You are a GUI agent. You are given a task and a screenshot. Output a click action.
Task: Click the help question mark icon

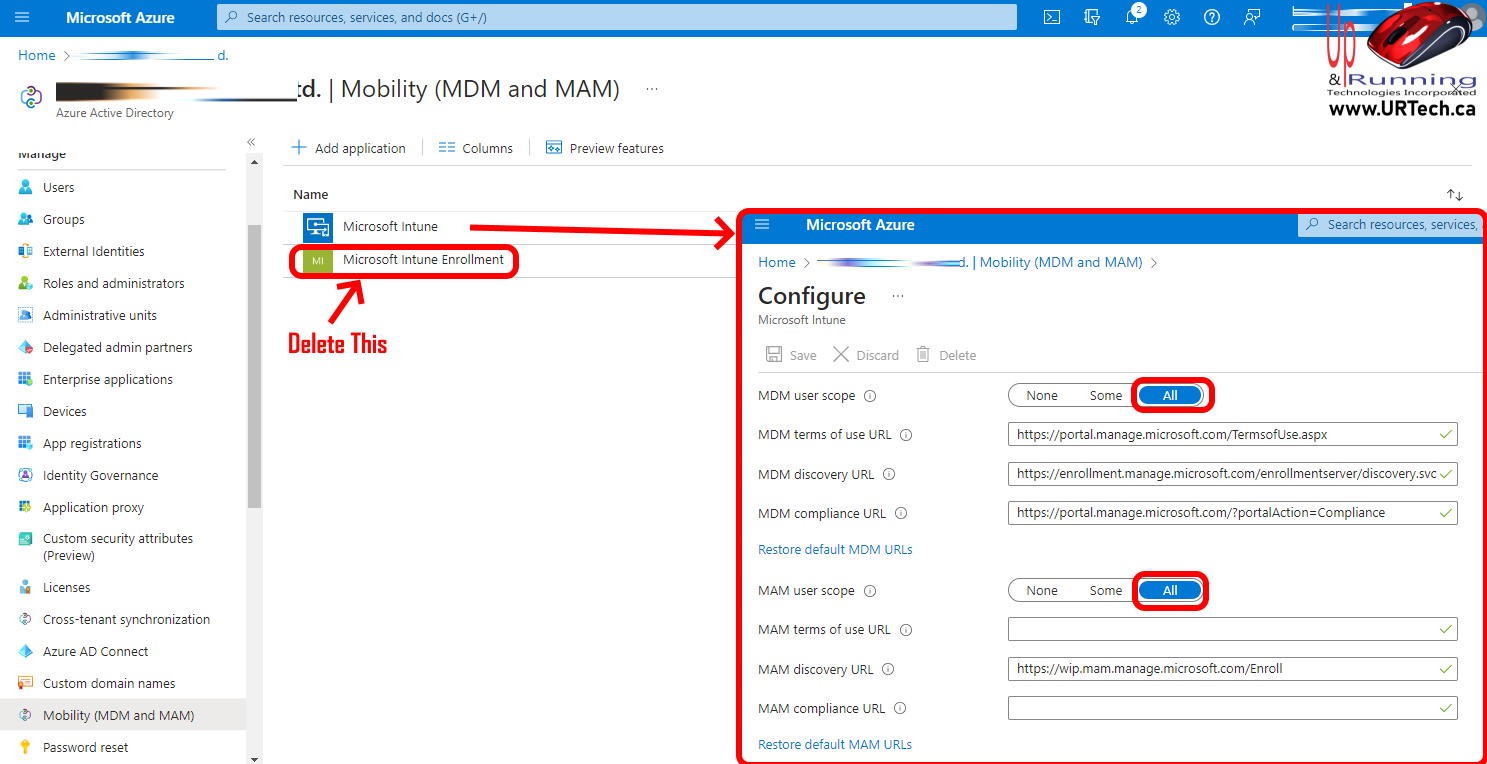point(1212,17)
